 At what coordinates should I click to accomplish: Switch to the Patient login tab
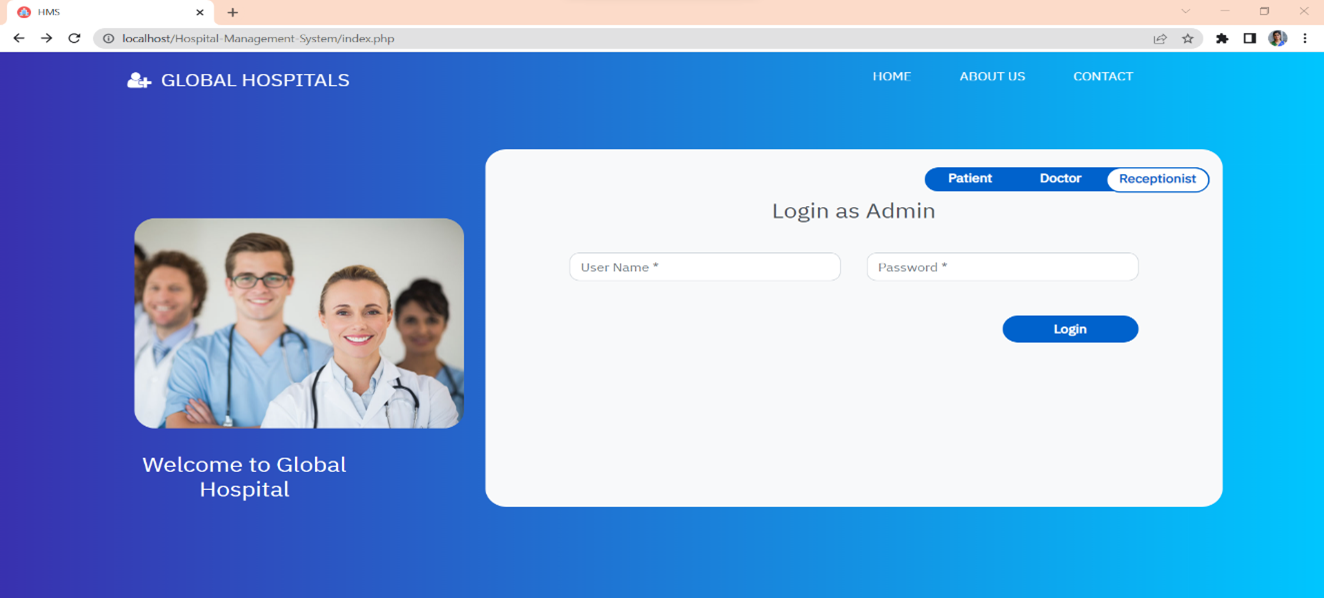(x=968, y=179)
